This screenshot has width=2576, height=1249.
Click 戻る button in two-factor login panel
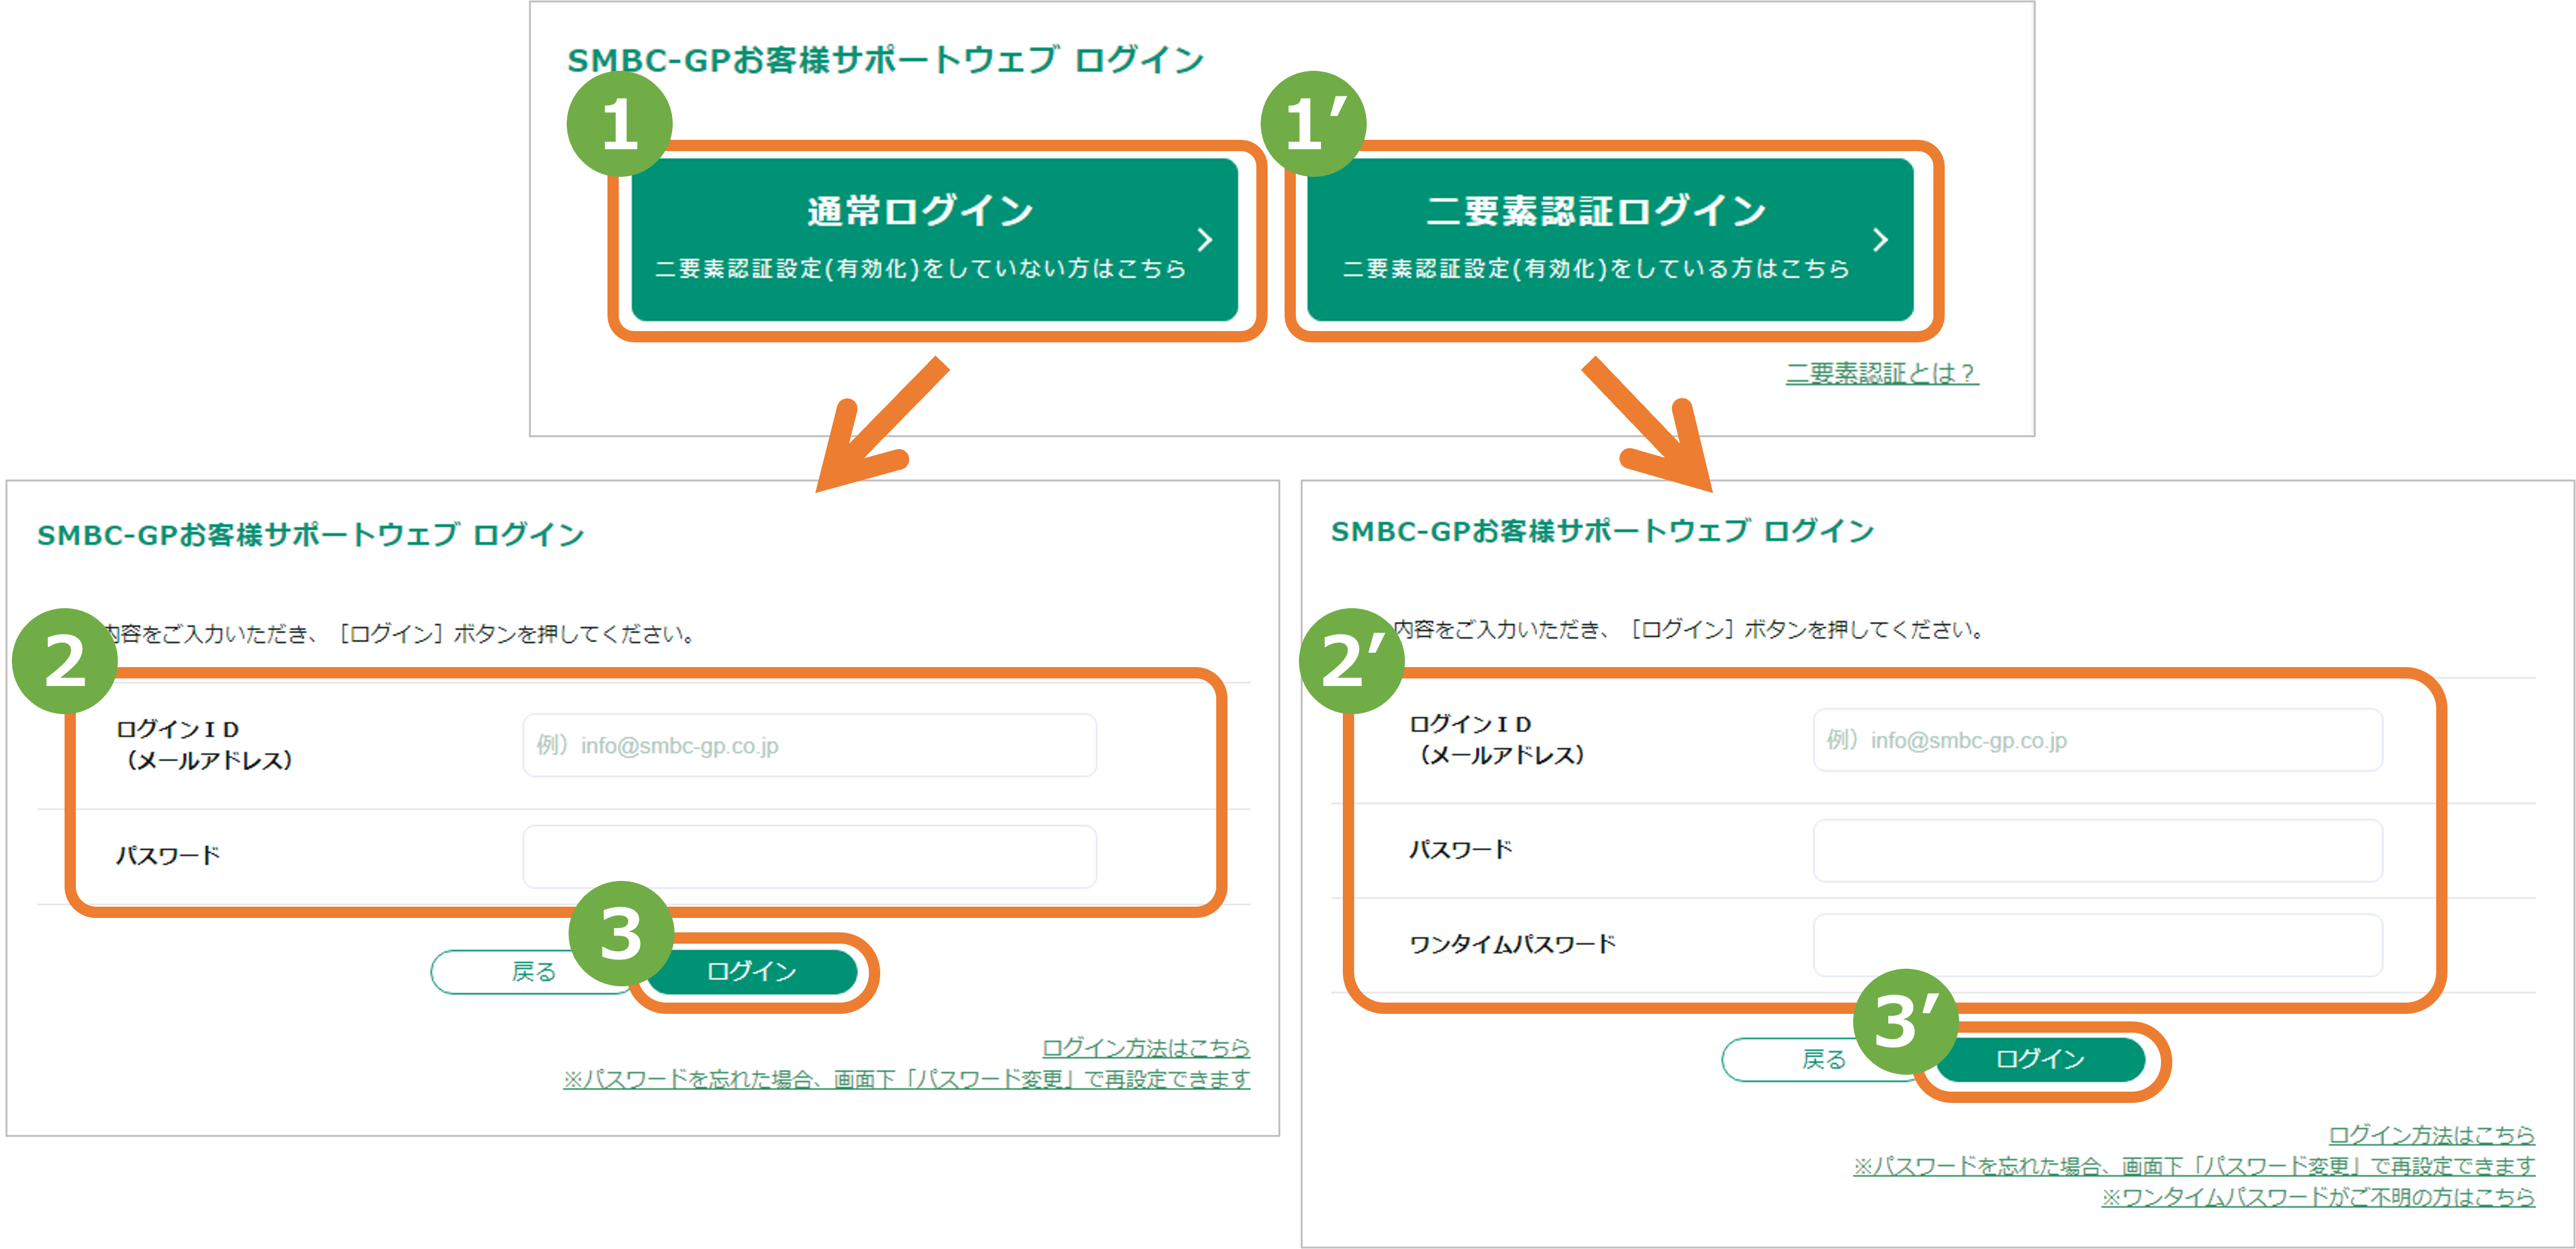point(1823,1059)
